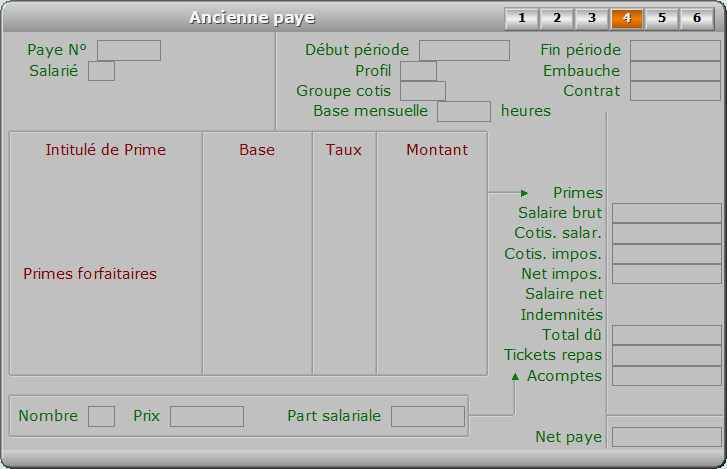This screenshot has width=727, height=469.
Task: Click the Primes label
Action: [x=578, y=193]
